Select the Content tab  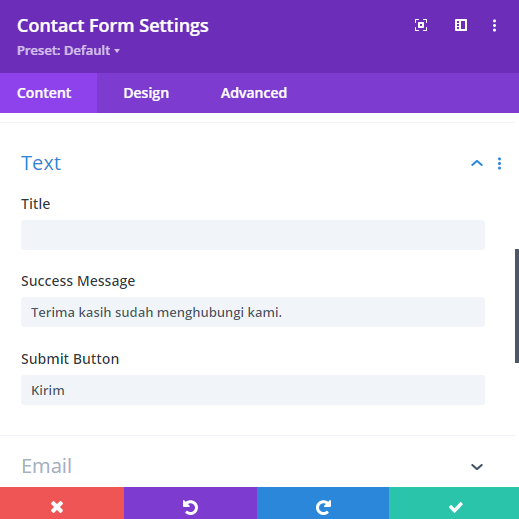[44, 93]
